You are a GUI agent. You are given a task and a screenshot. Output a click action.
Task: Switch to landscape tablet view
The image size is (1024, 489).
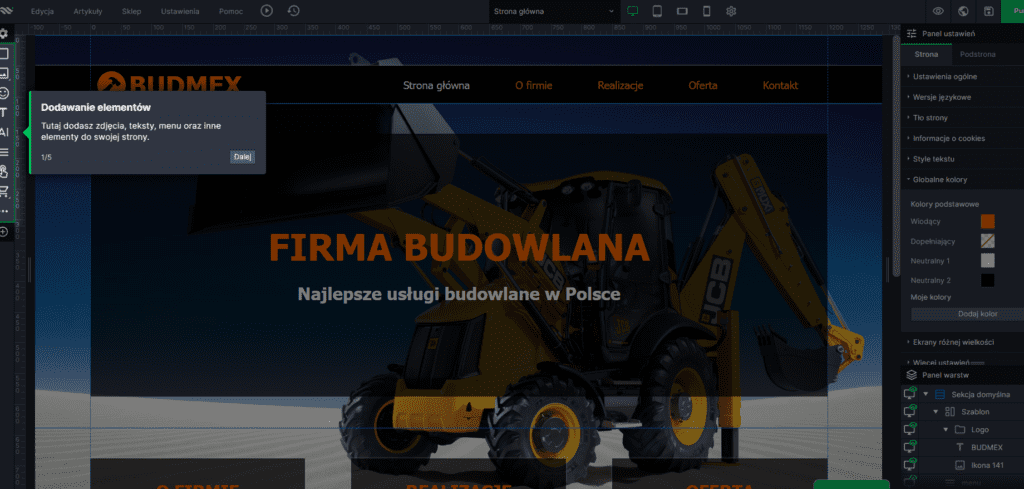point(682,11)
